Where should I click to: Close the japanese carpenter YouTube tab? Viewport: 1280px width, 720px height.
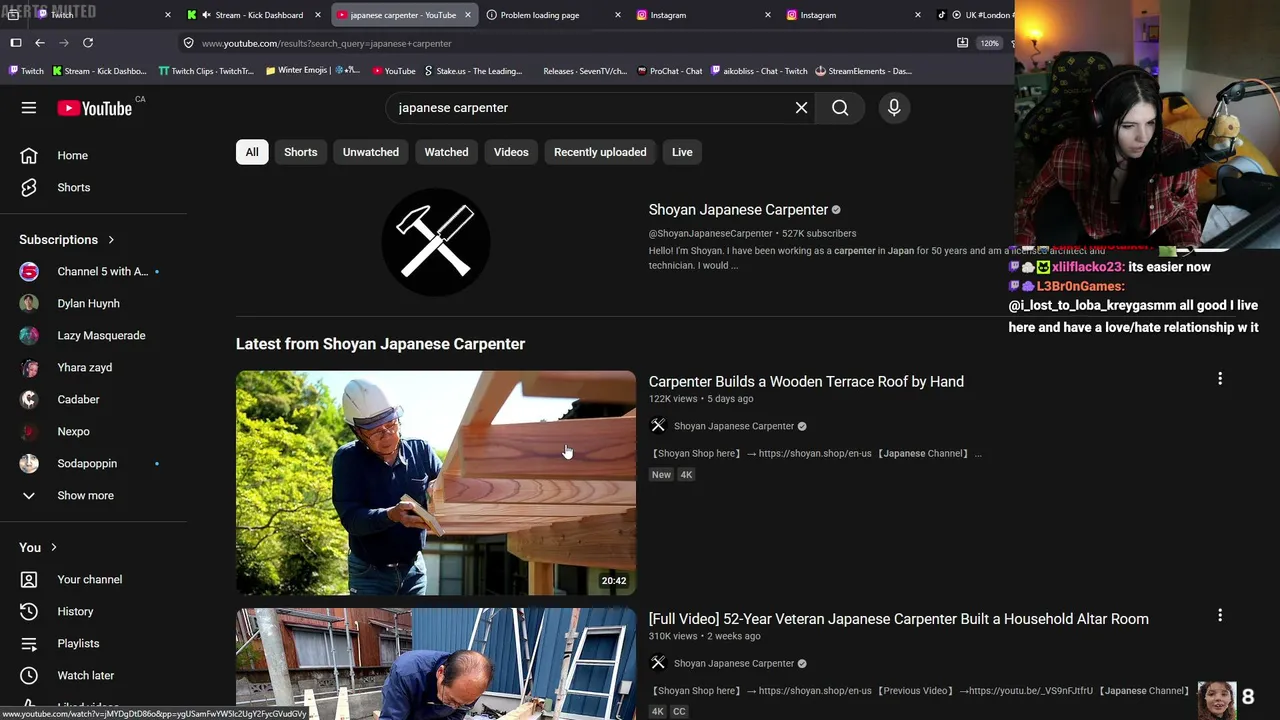click(x=467, y=15)
